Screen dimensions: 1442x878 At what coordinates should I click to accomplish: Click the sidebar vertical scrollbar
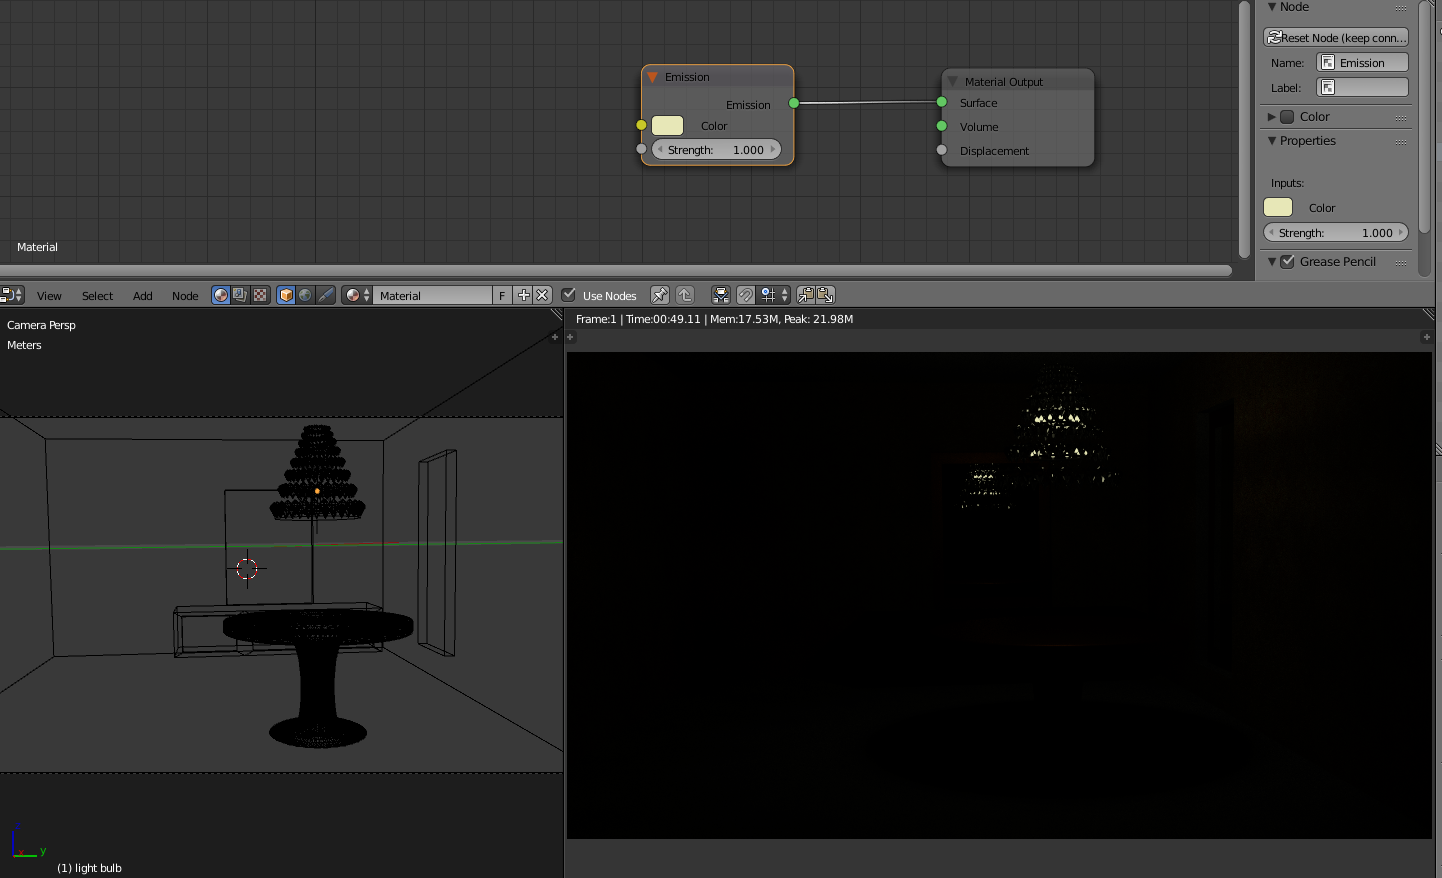pyautogui.click(x=1425, y=117)
